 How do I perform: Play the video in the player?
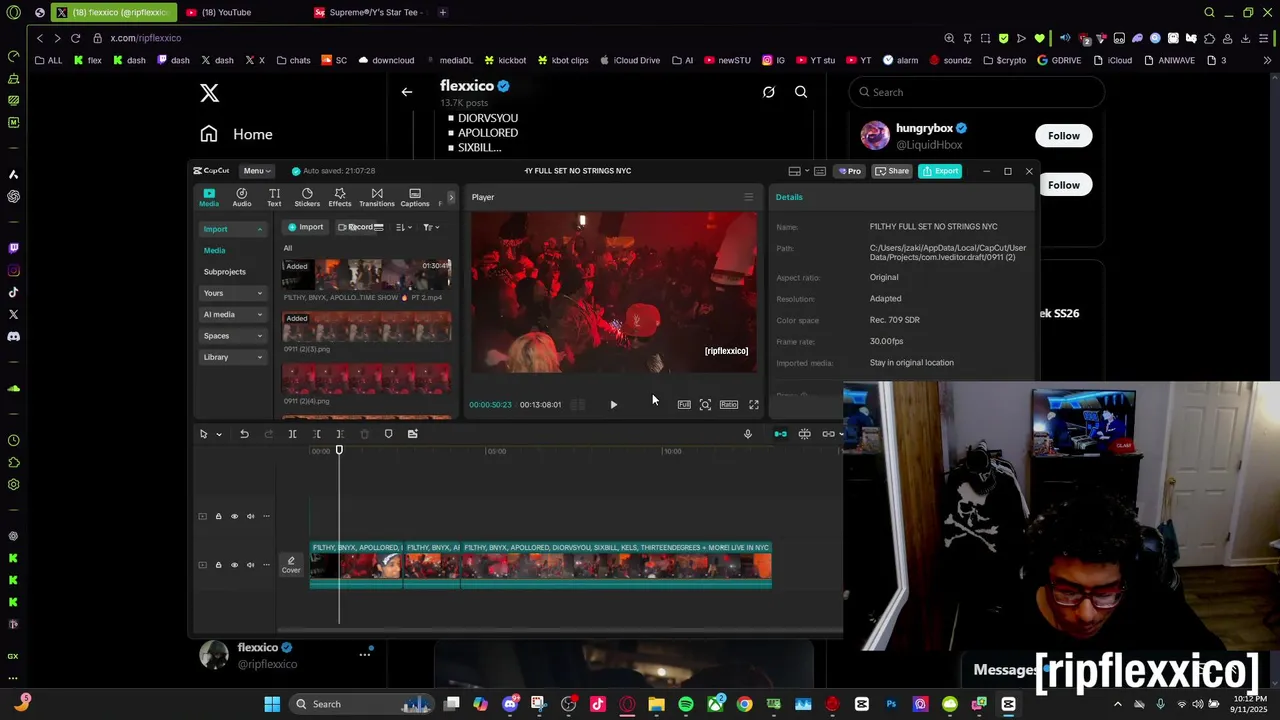click(613, 405)
